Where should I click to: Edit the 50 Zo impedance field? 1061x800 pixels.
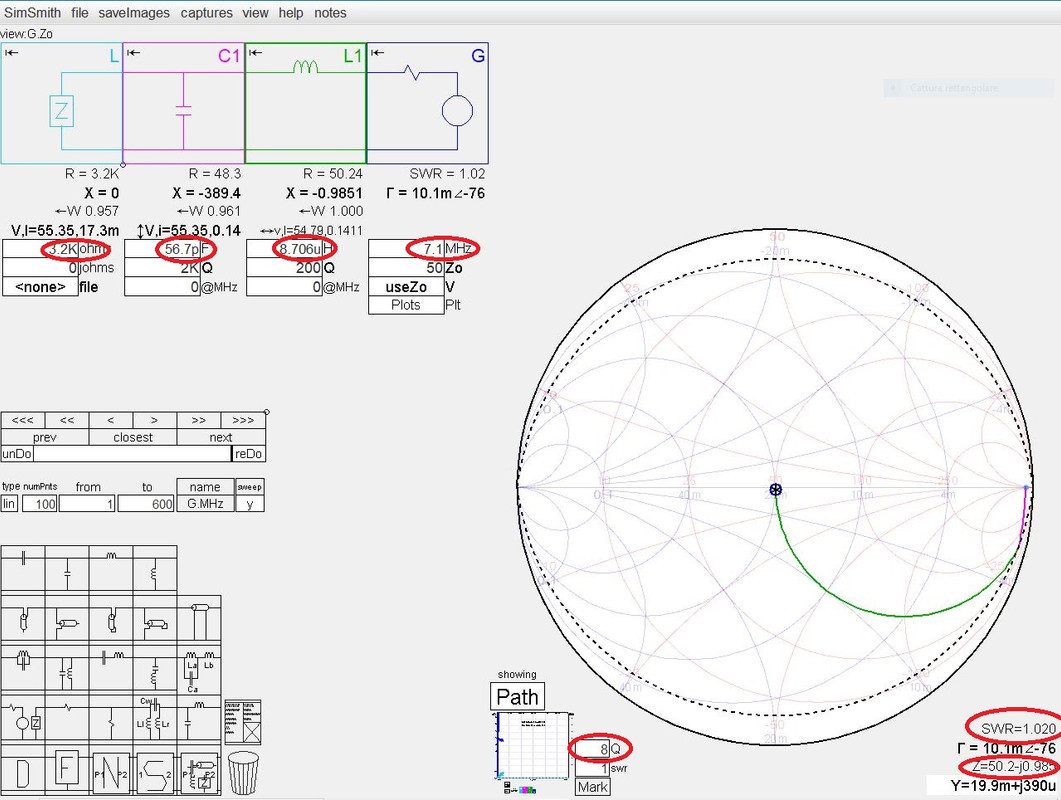(x=406, y=268)
